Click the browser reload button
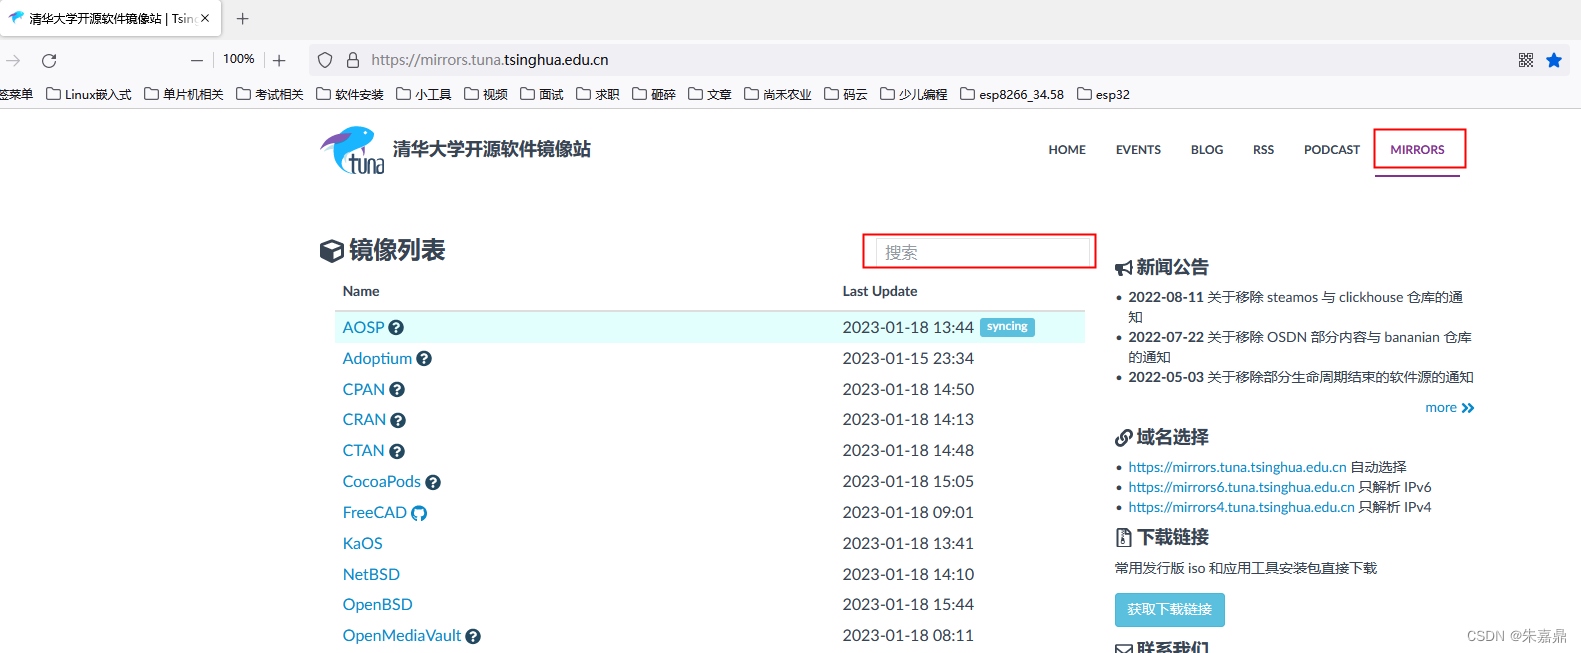 pyautogui.click(x=49, y=60)
